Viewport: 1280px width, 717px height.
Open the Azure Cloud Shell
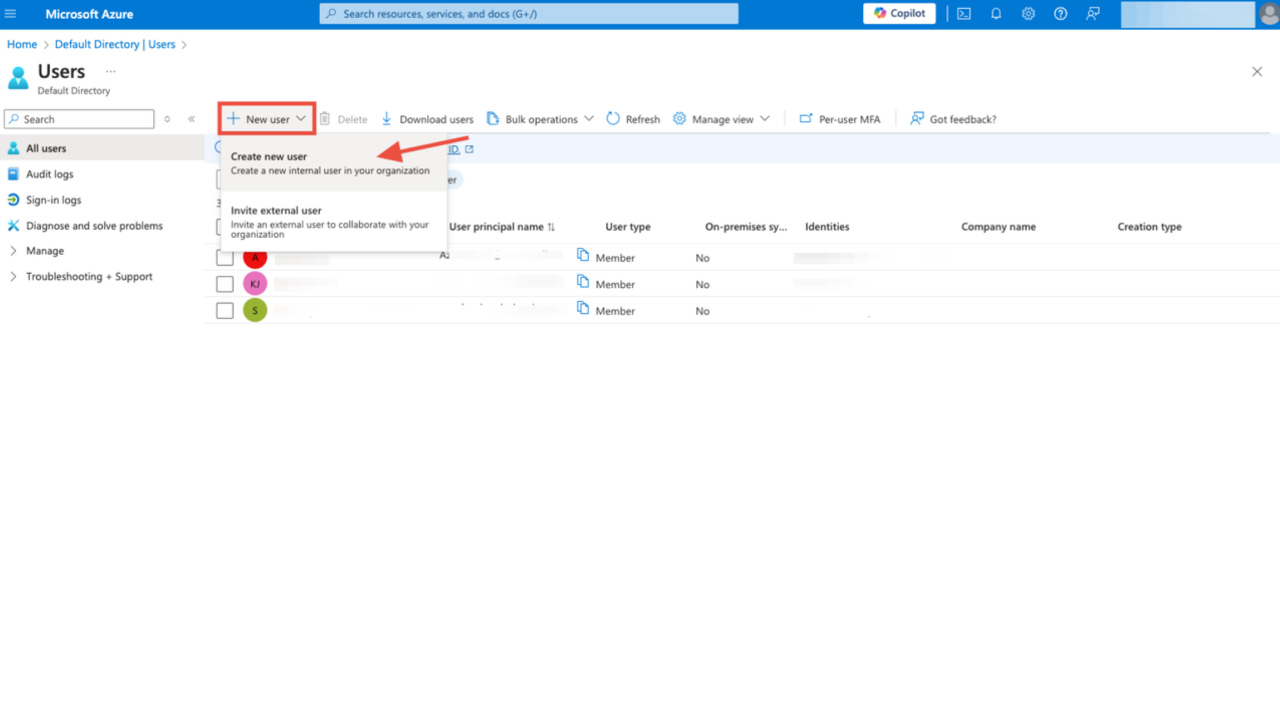[x=962, y=13]
